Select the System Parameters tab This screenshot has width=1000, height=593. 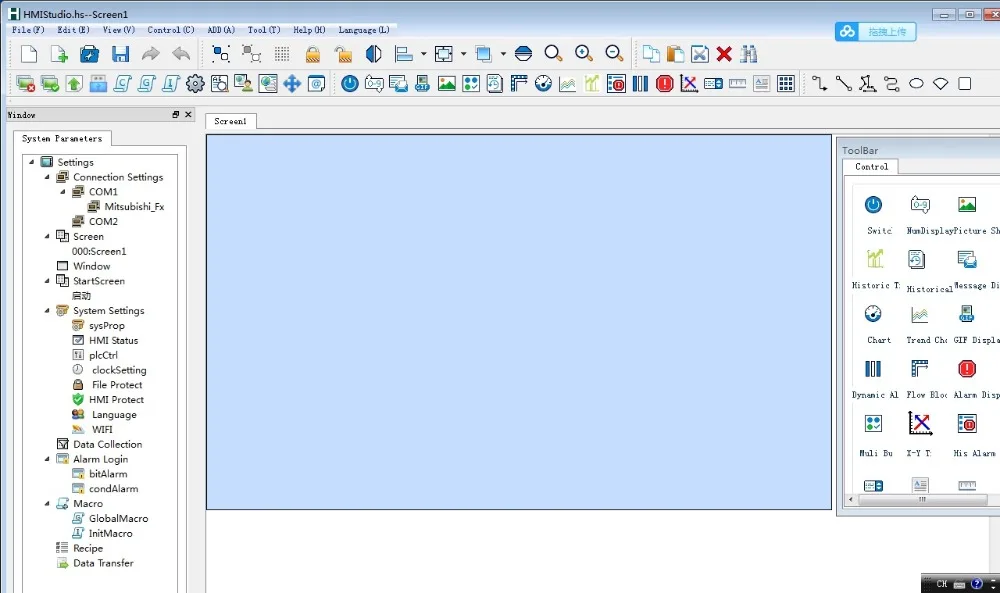(x=62, y=138)
